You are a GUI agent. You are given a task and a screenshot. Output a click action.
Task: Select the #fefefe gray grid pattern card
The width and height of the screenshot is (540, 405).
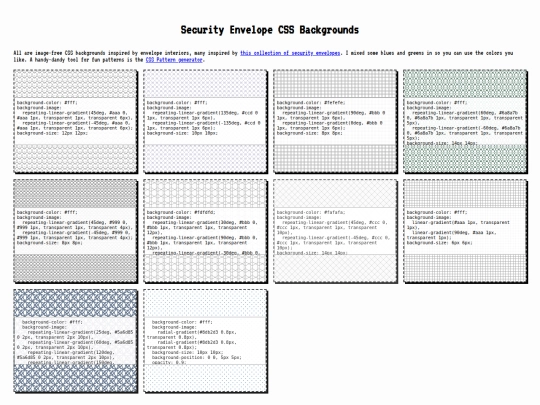click(x=335, y=121)
